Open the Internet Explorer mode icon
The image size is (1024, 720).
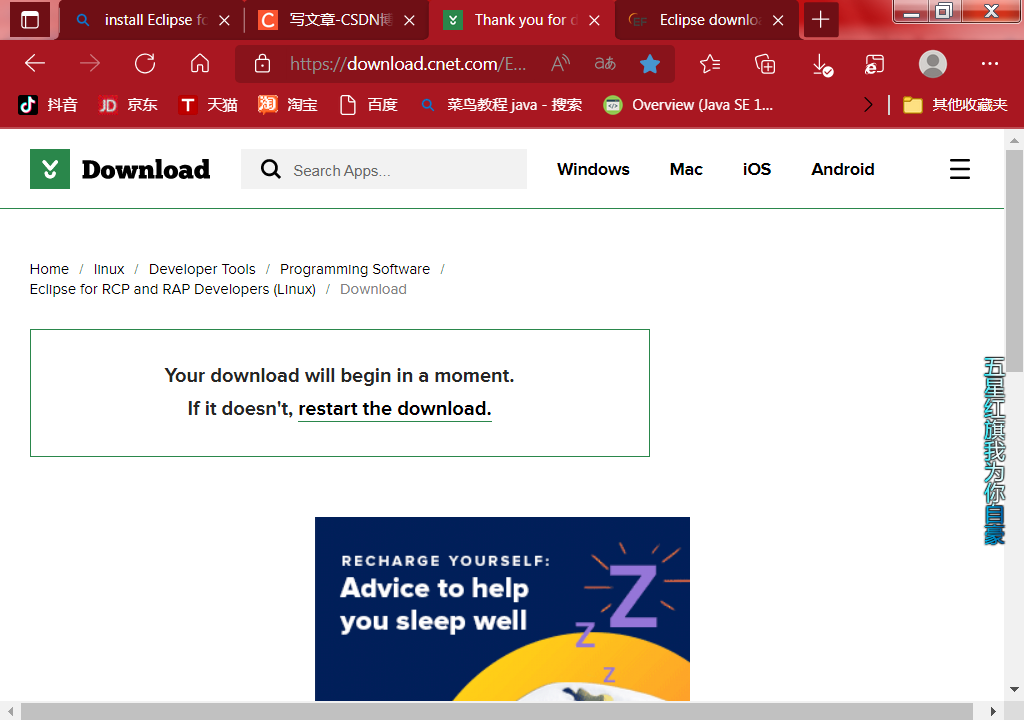(874, 64)
